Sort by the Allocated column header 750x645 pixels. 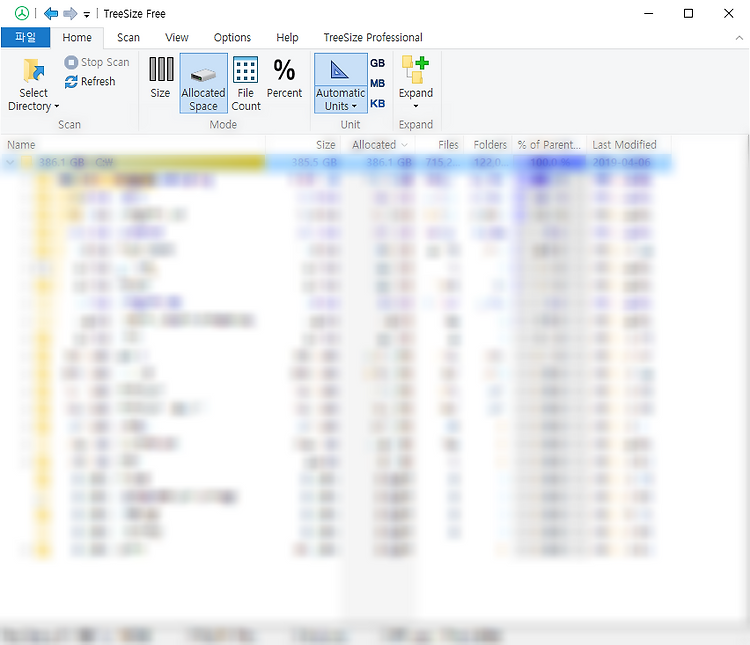(x=378, y=145)
